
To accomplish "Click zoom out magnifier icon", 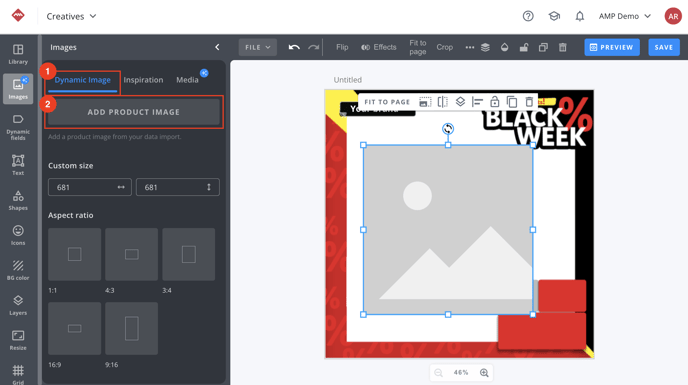I will [438, 373].
